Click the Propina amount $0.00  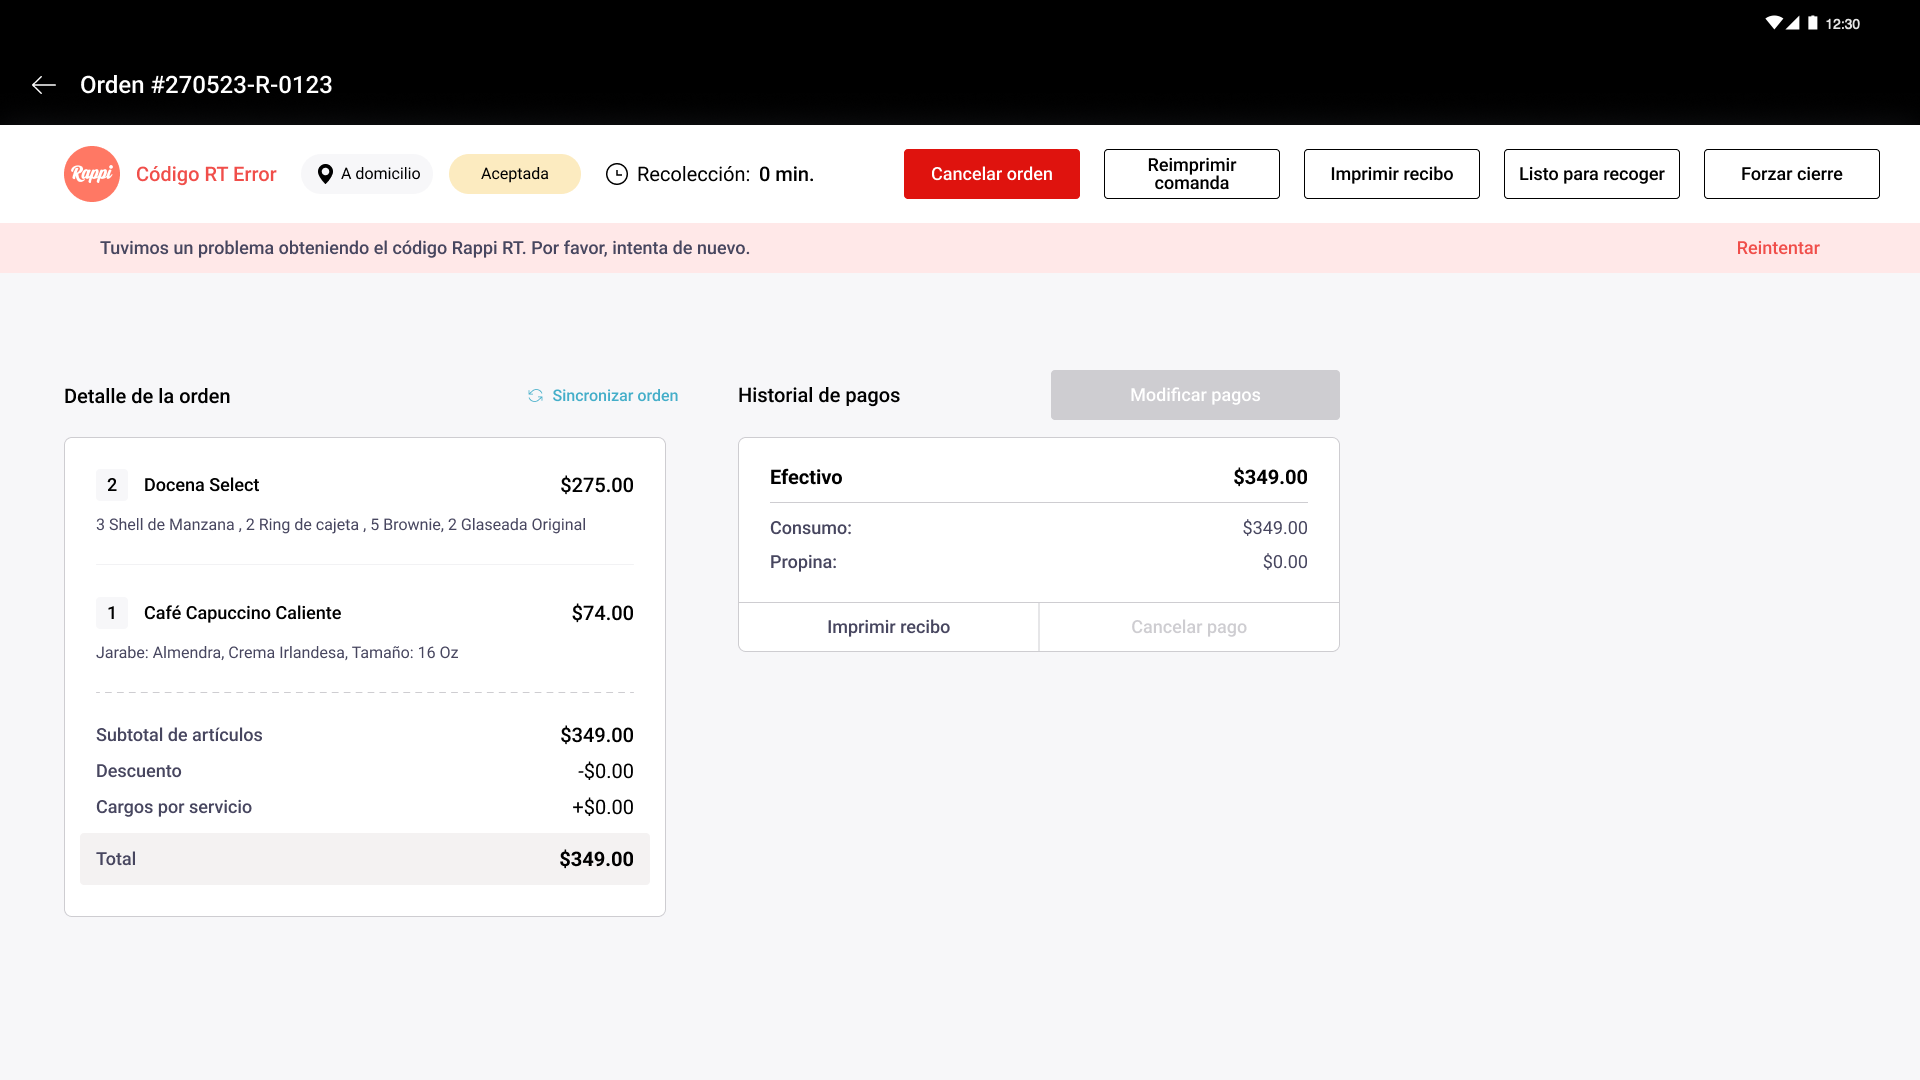pyautogui.click(x=1285, y=562)
